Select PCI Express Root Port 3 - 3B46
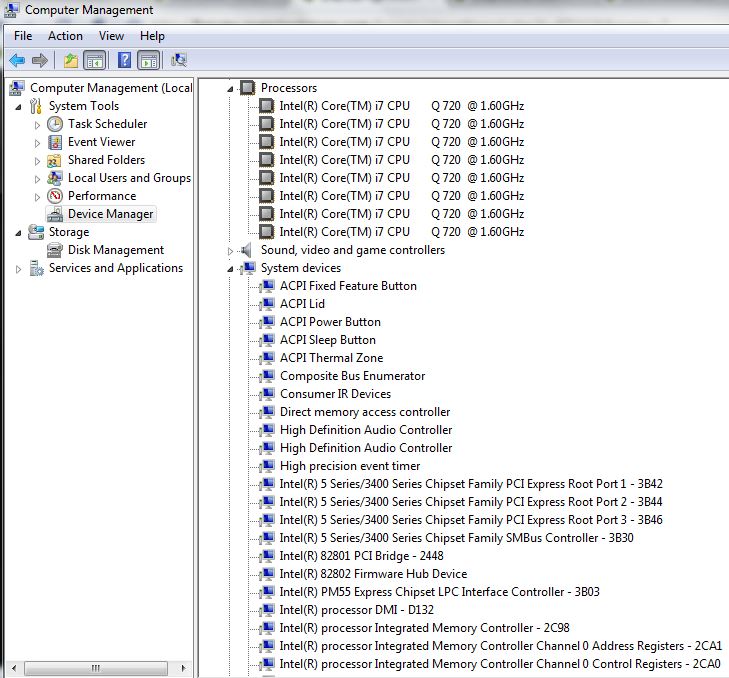 tap(471, 520)
